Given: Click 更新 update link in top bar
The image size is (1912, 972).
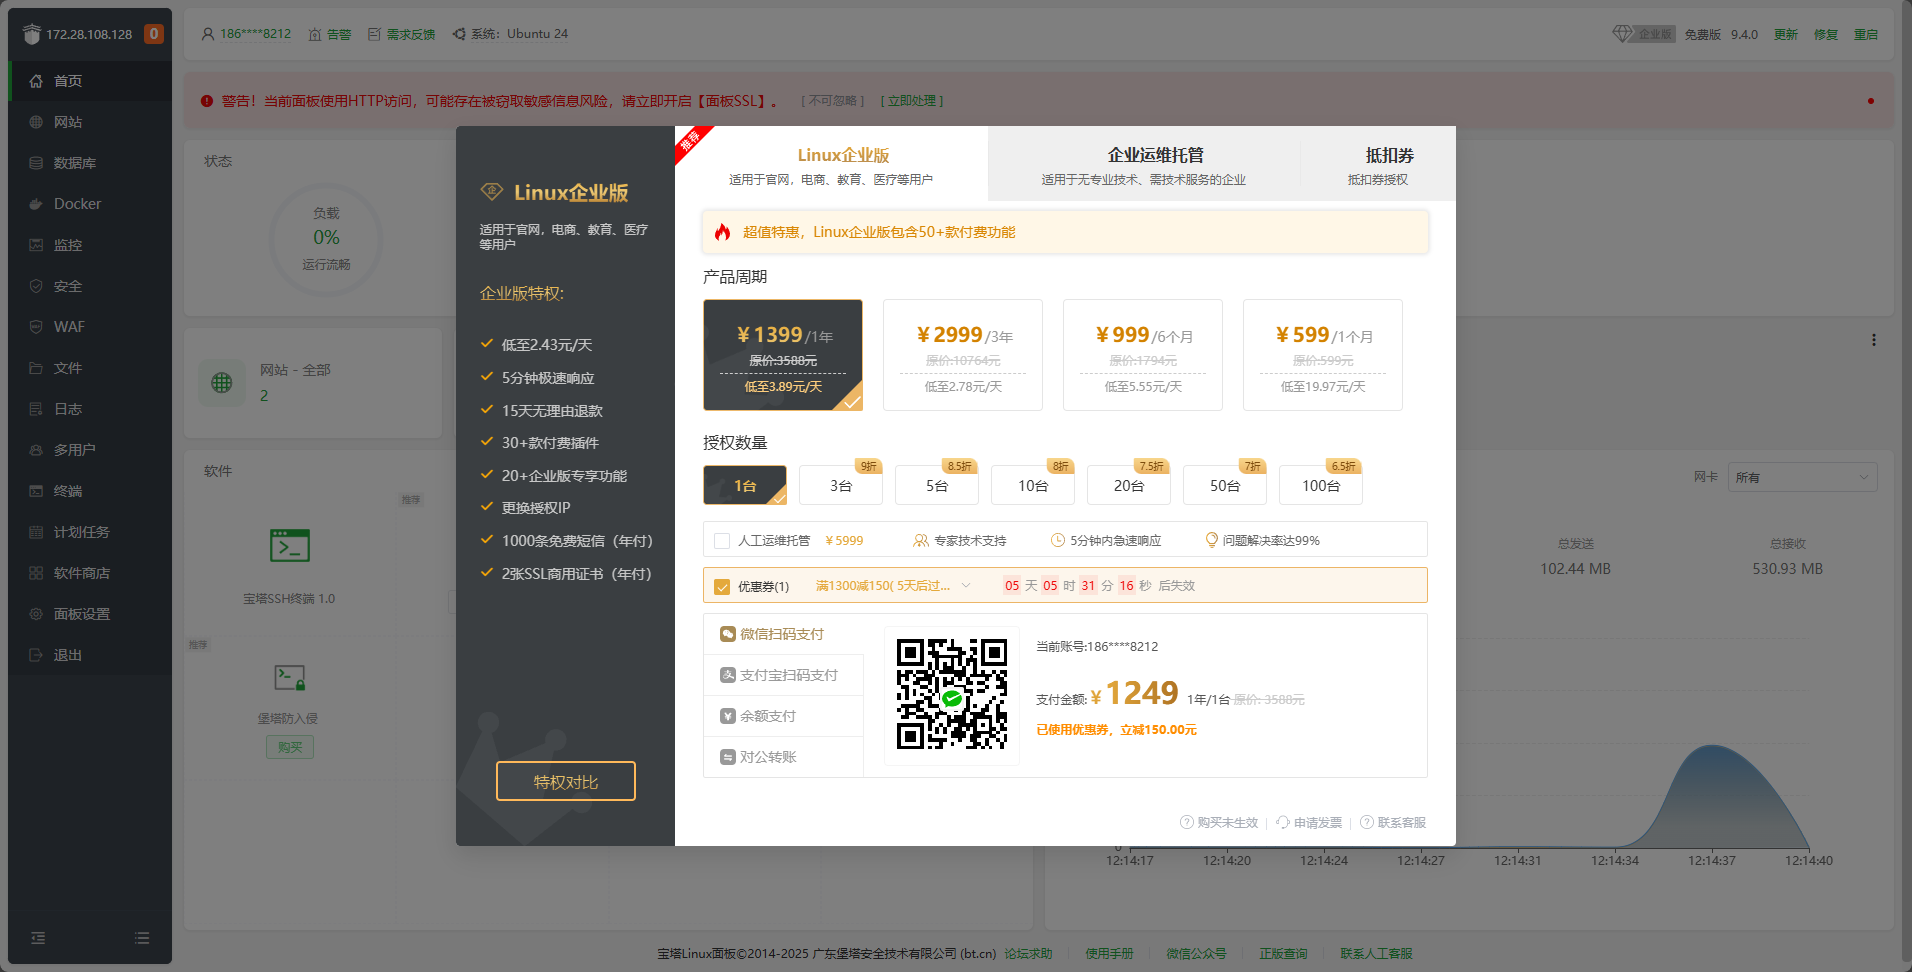Looking at the screenshot, I should click(1786, 34).
